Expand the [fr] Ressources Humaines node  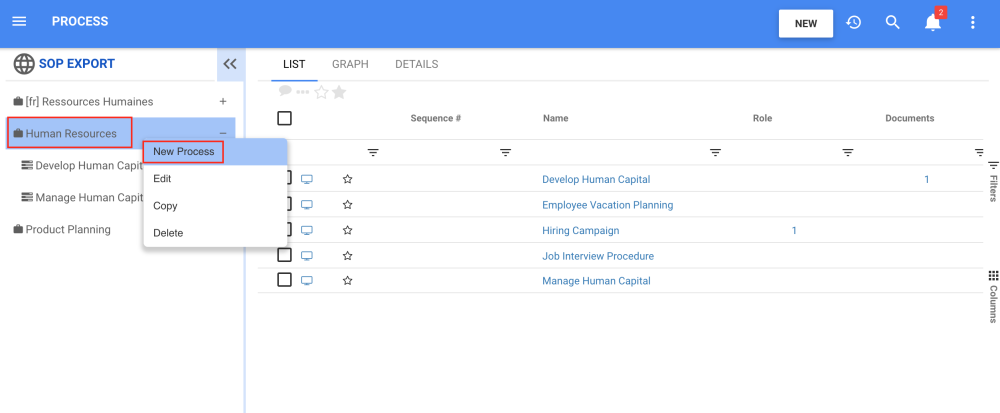coord(223,101)
